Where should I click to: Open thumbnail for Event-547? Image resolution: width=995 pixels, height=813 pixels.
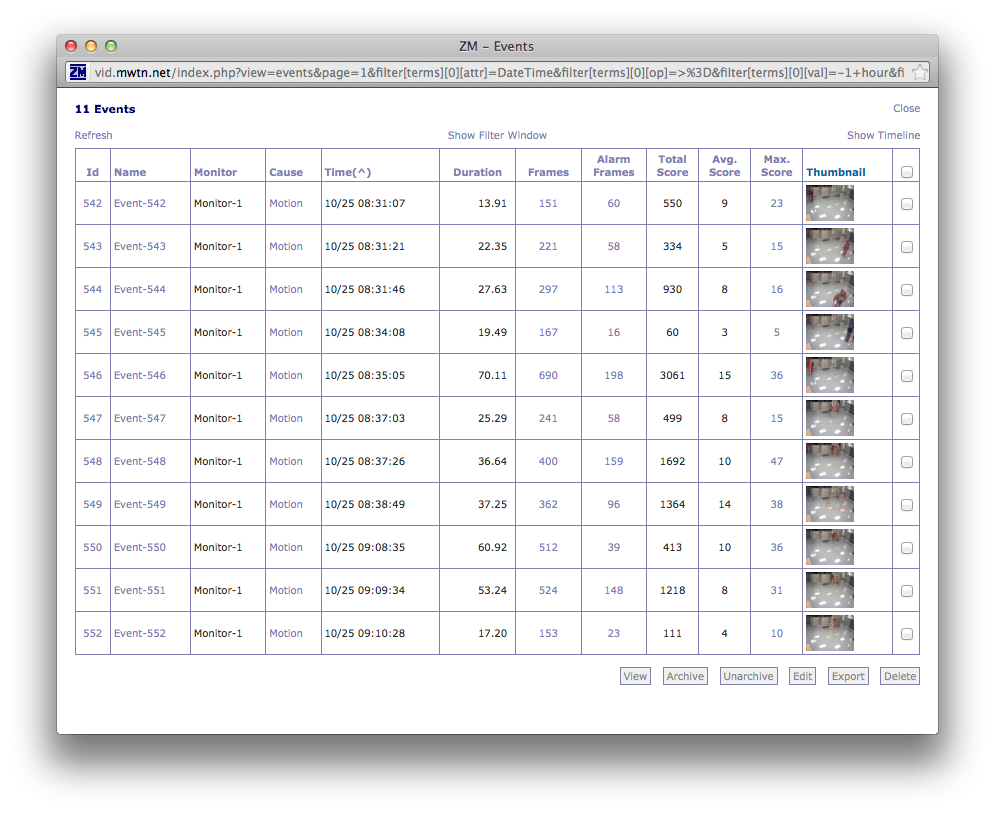pyautogui.click(x=829, y=418)
